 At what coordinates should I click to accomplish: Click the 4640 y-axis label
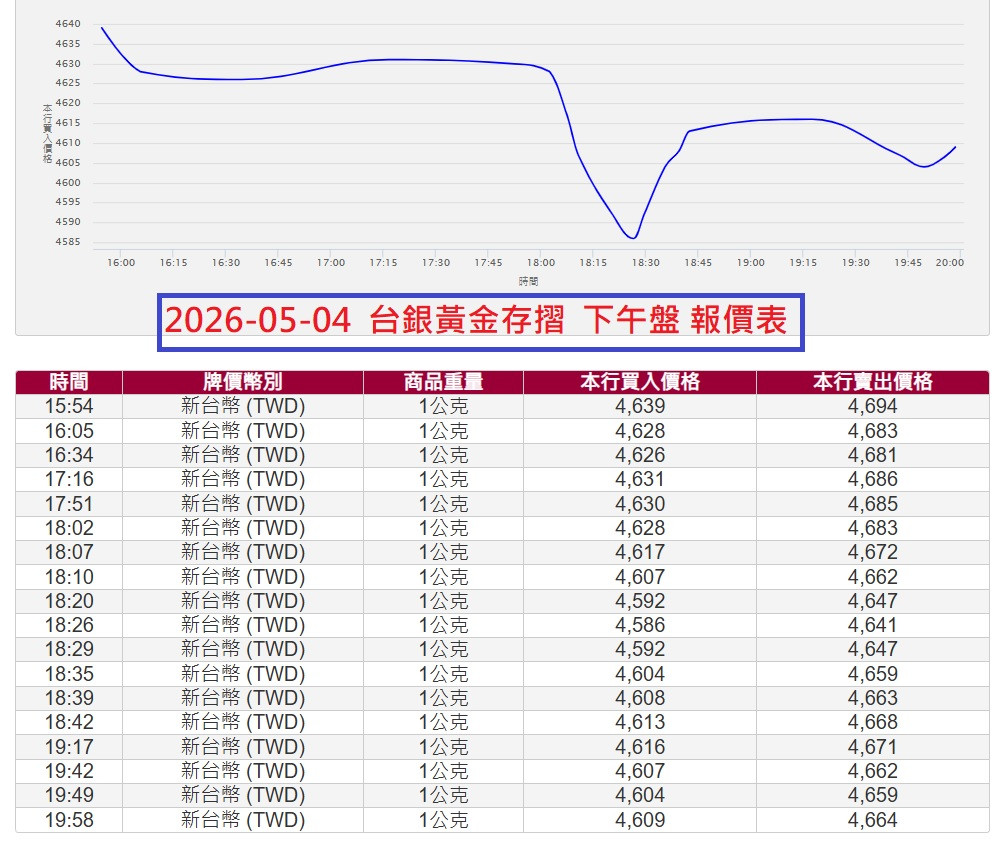tap(68, 24)
